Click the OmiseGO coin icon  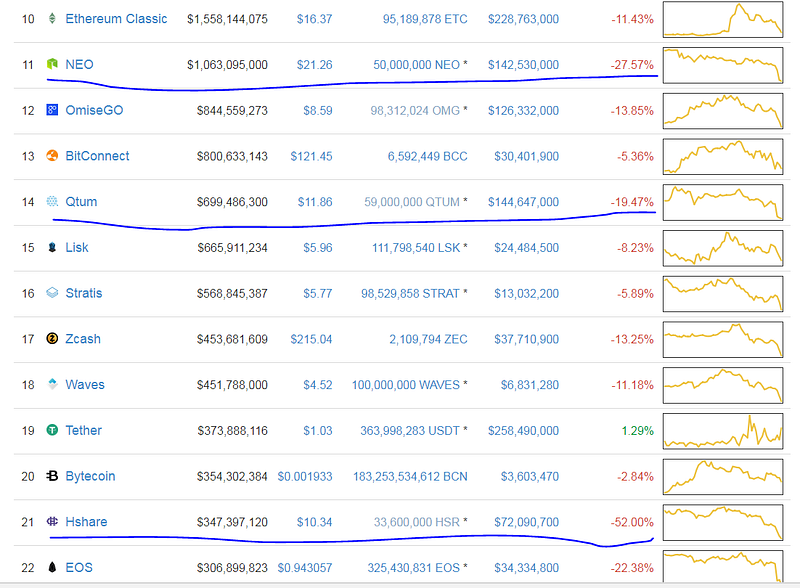coord(52,110)
